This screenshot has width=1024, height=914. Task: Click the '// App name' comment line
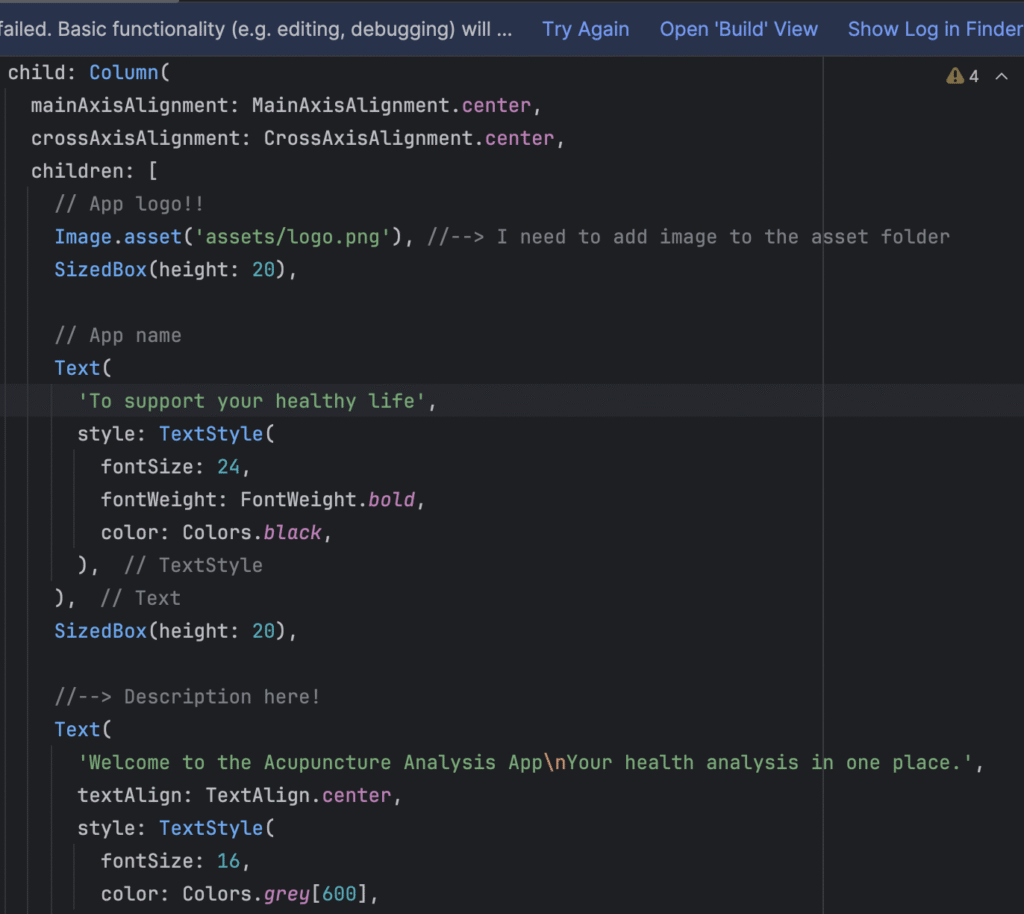[x=118, y=335]
